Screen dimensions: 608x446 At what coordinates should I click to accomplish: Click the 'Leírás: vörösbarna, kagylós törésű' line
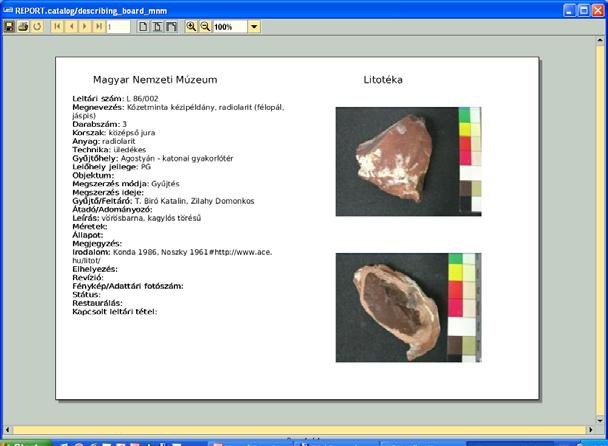pos(136,218)
